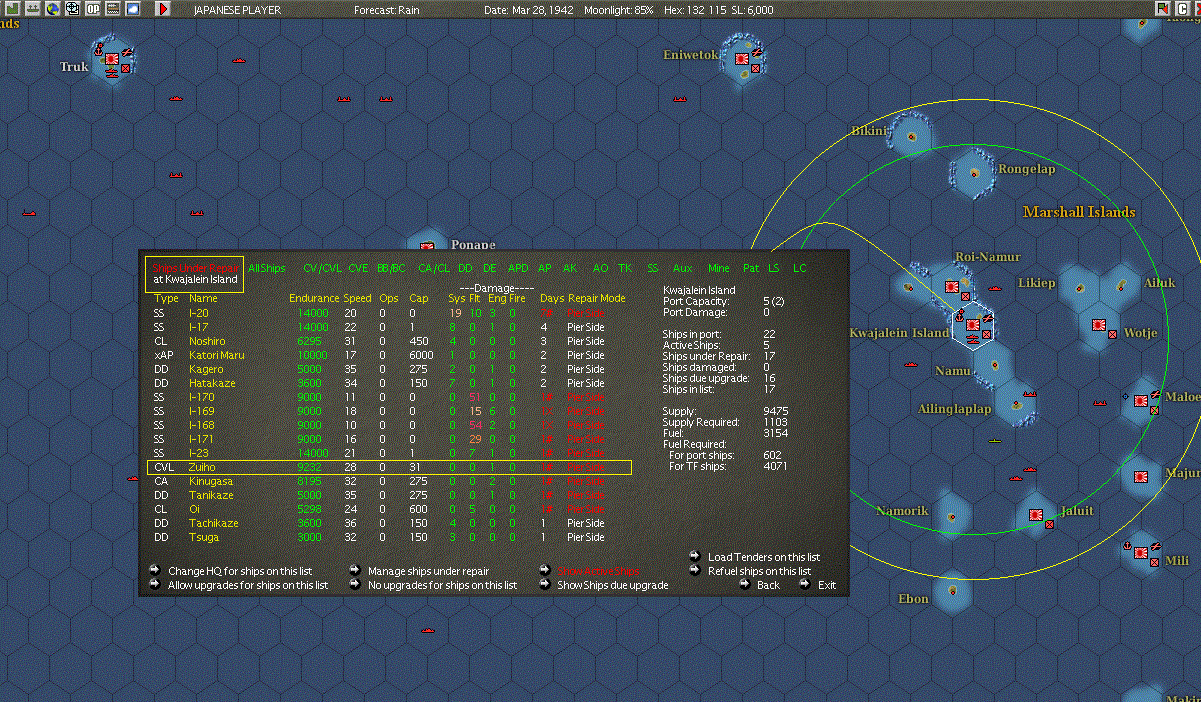Image resolution: width=1201 pixels, height=702 pixels.
Task: Open the OP toolbar button
Action: pos(92,9)
